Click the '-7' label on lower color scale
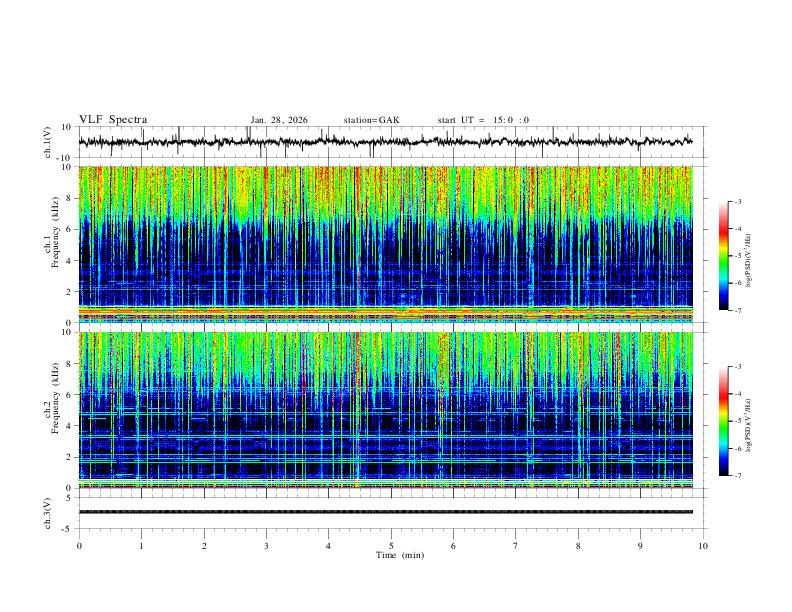Viewport: 792px width, 612px height. pos(737,476)
